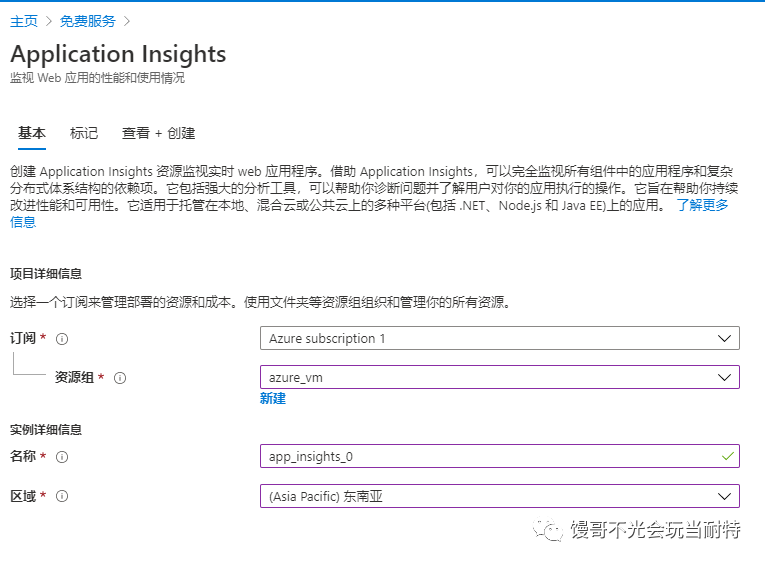The height and width of the screenshot is (563, 765).
Task: Click 新建 to create resource group
Action: (x=273, y=399)
